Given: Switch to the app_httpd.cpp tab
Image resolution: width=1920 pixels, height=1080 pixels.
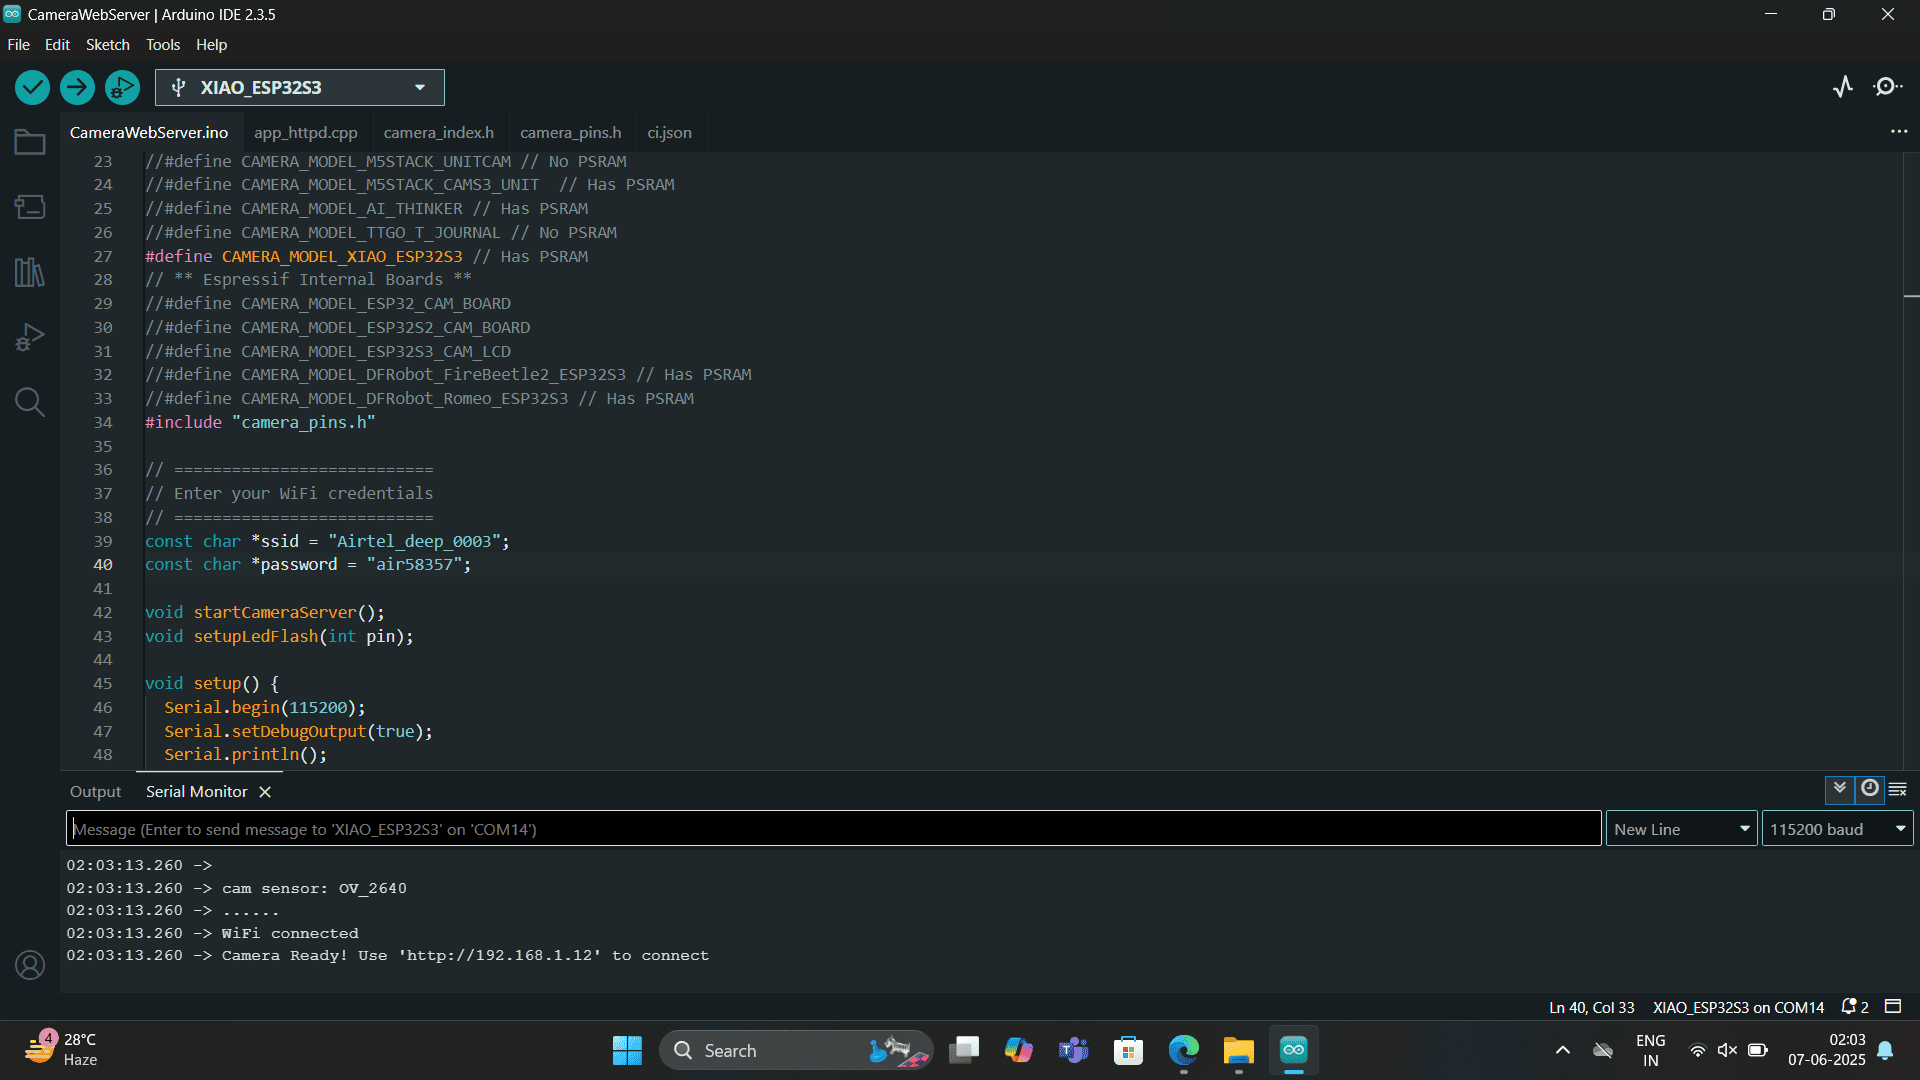Looking at the screenshot, I should tap(305, 133).
